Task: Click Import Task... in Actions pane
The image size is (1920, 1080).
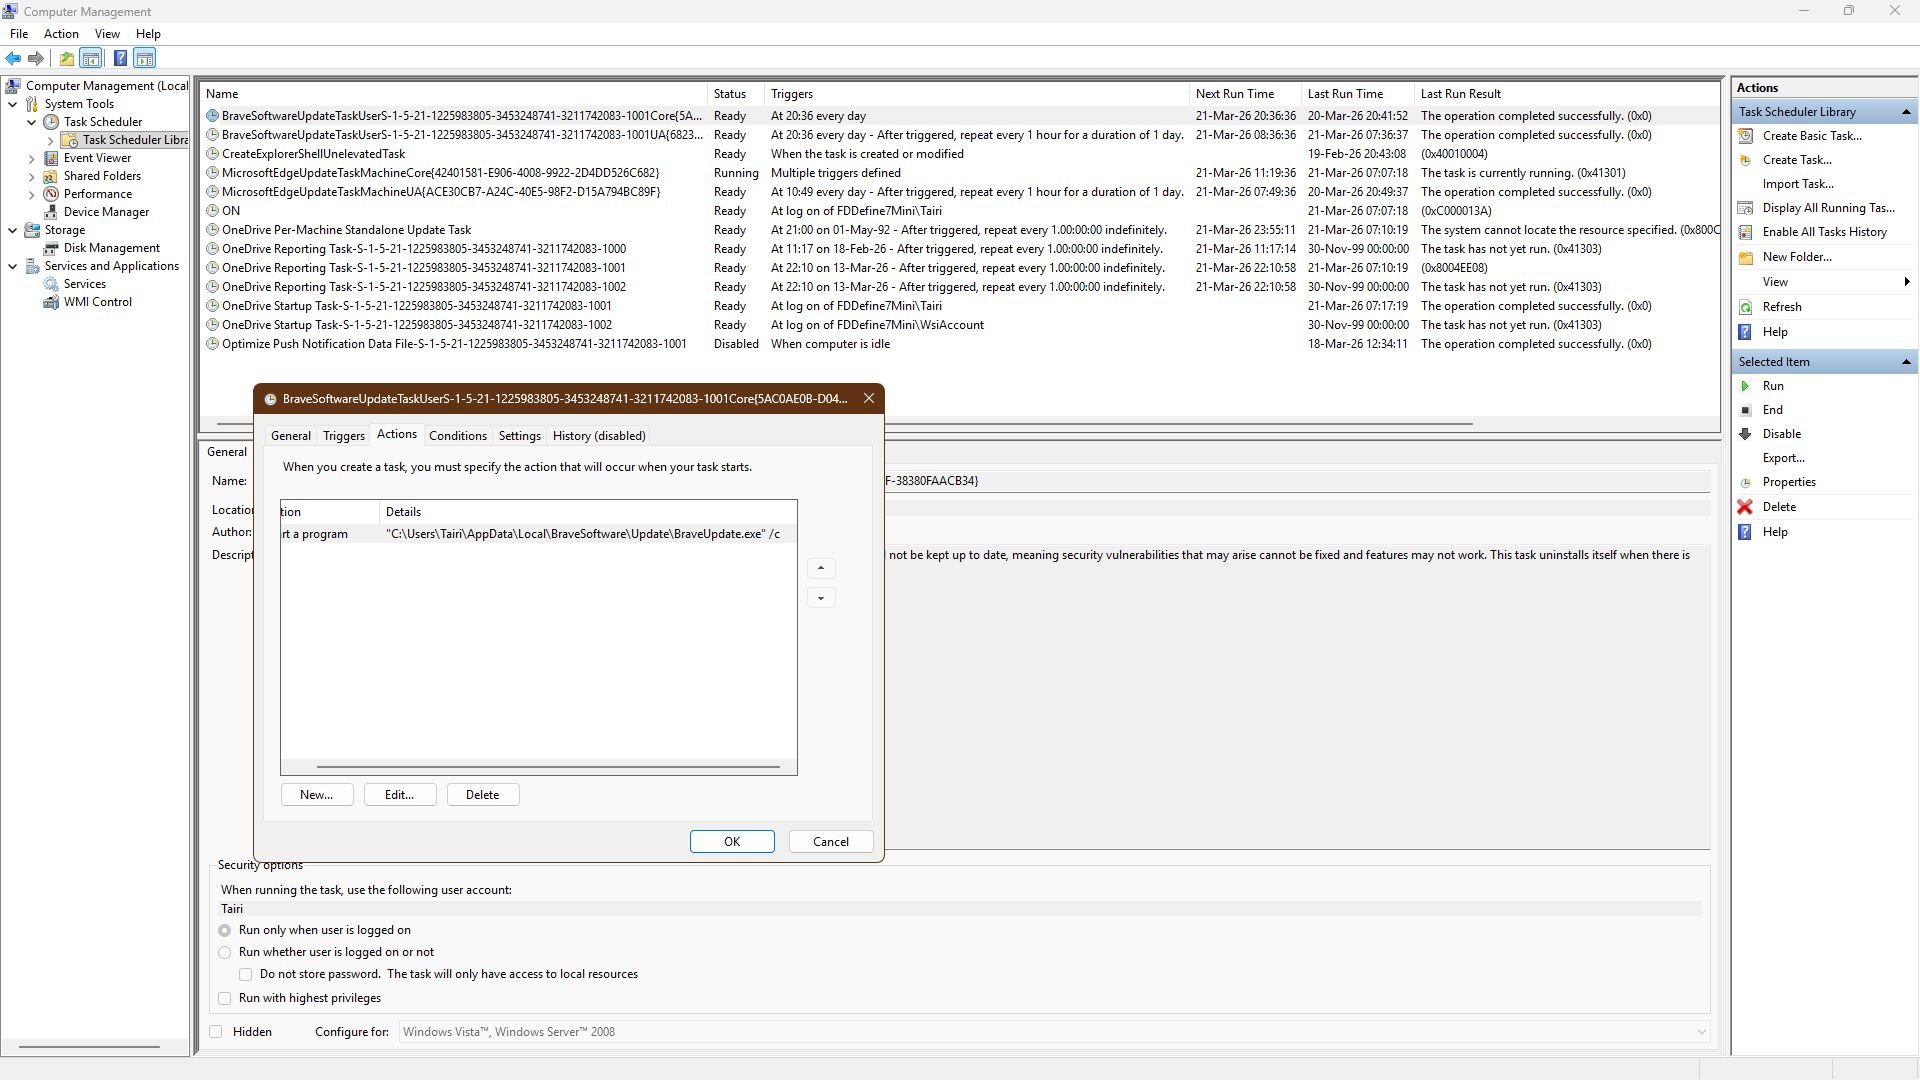Action: pos(1798,184)
